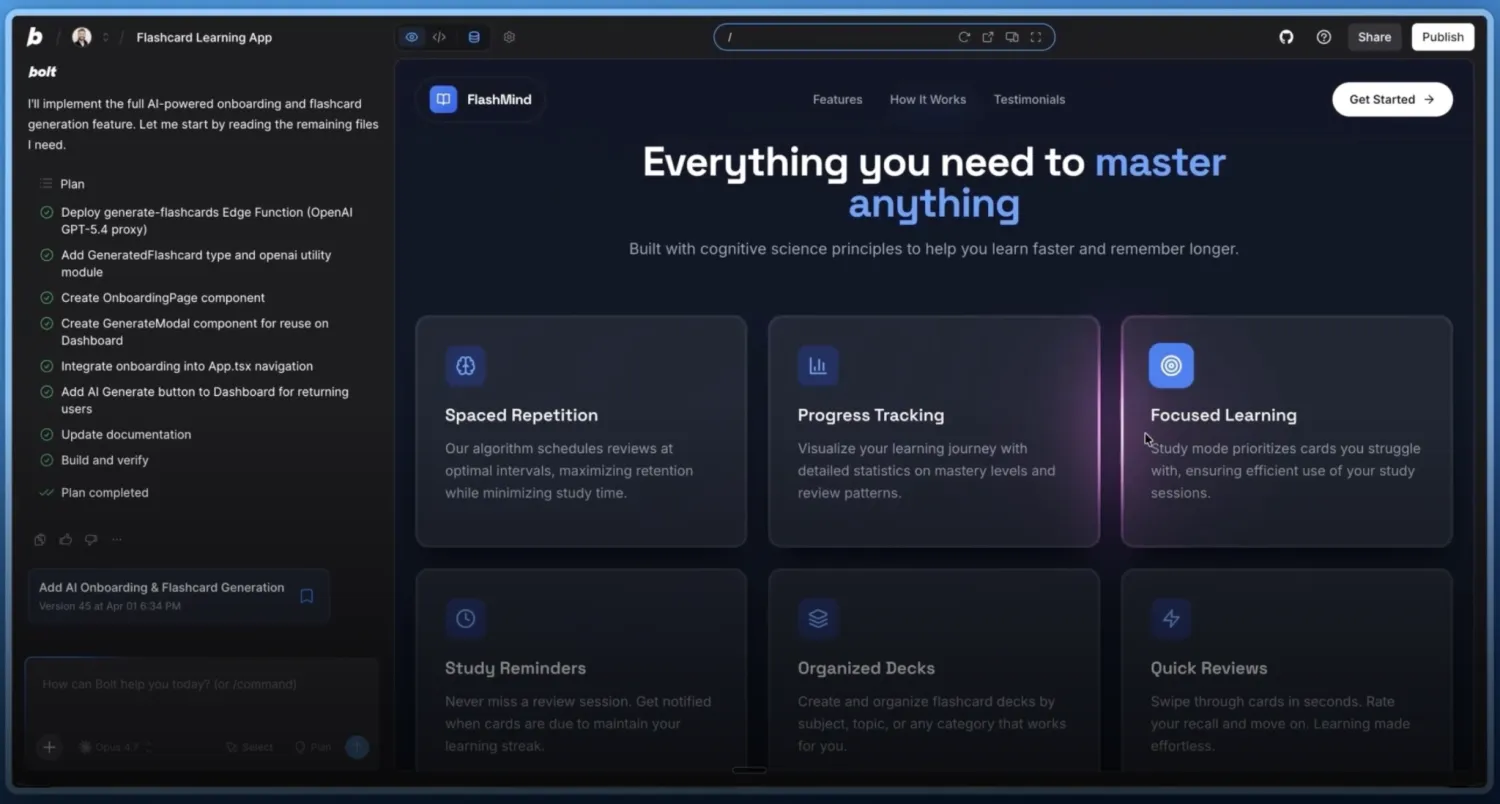Click the Deploy generate-flashcards Edge Function step

tap(206, 221)
